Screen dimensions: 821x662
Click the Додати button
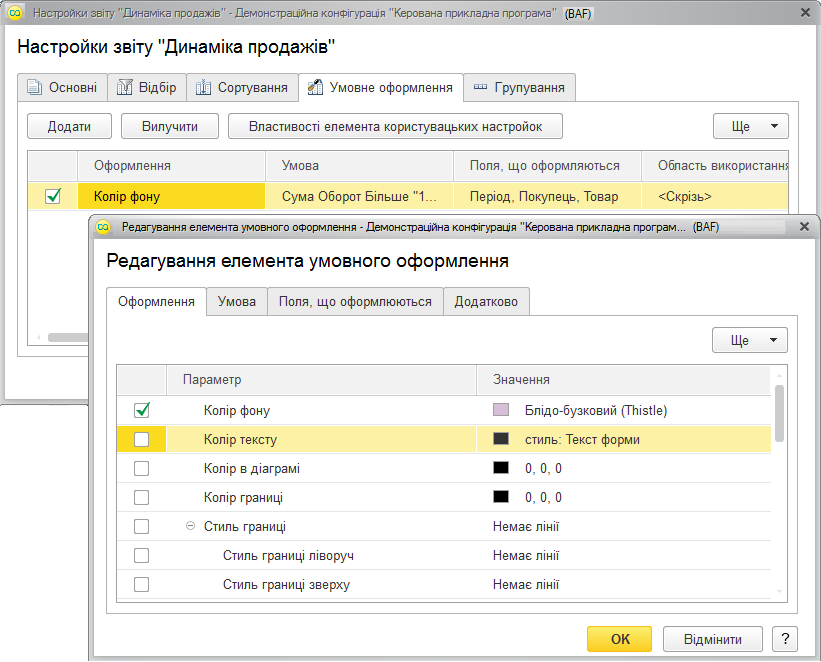pyautogui.click(x=69, y=126)
